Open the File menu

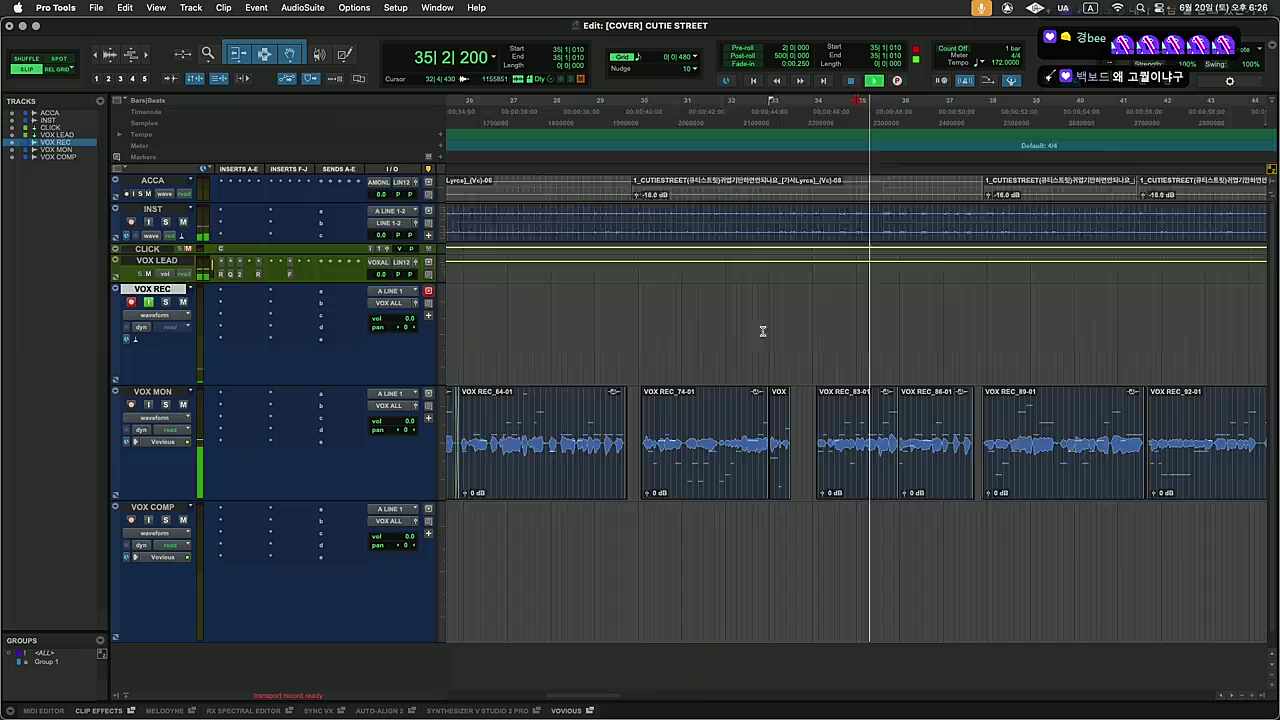click(96, 8)
